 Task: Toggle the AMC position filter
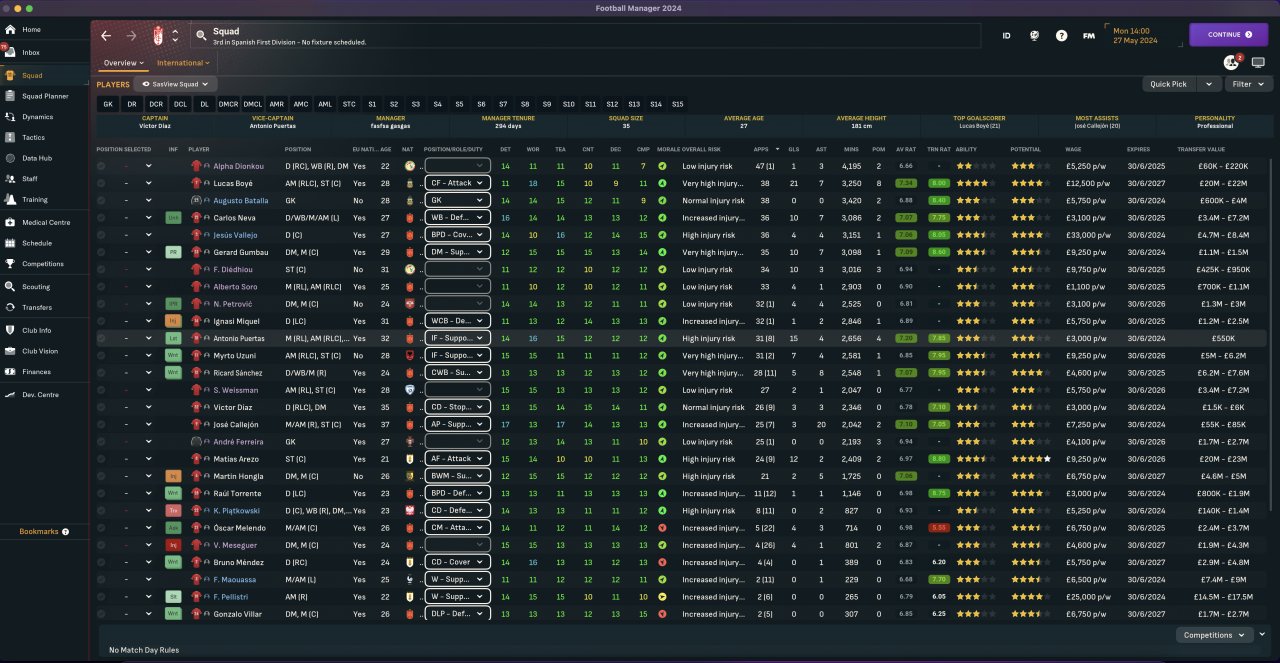tap(301, 104)
